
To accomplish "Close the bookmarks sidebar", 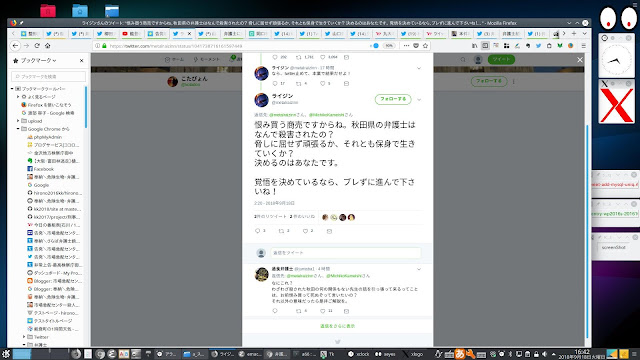I will 82,60.
